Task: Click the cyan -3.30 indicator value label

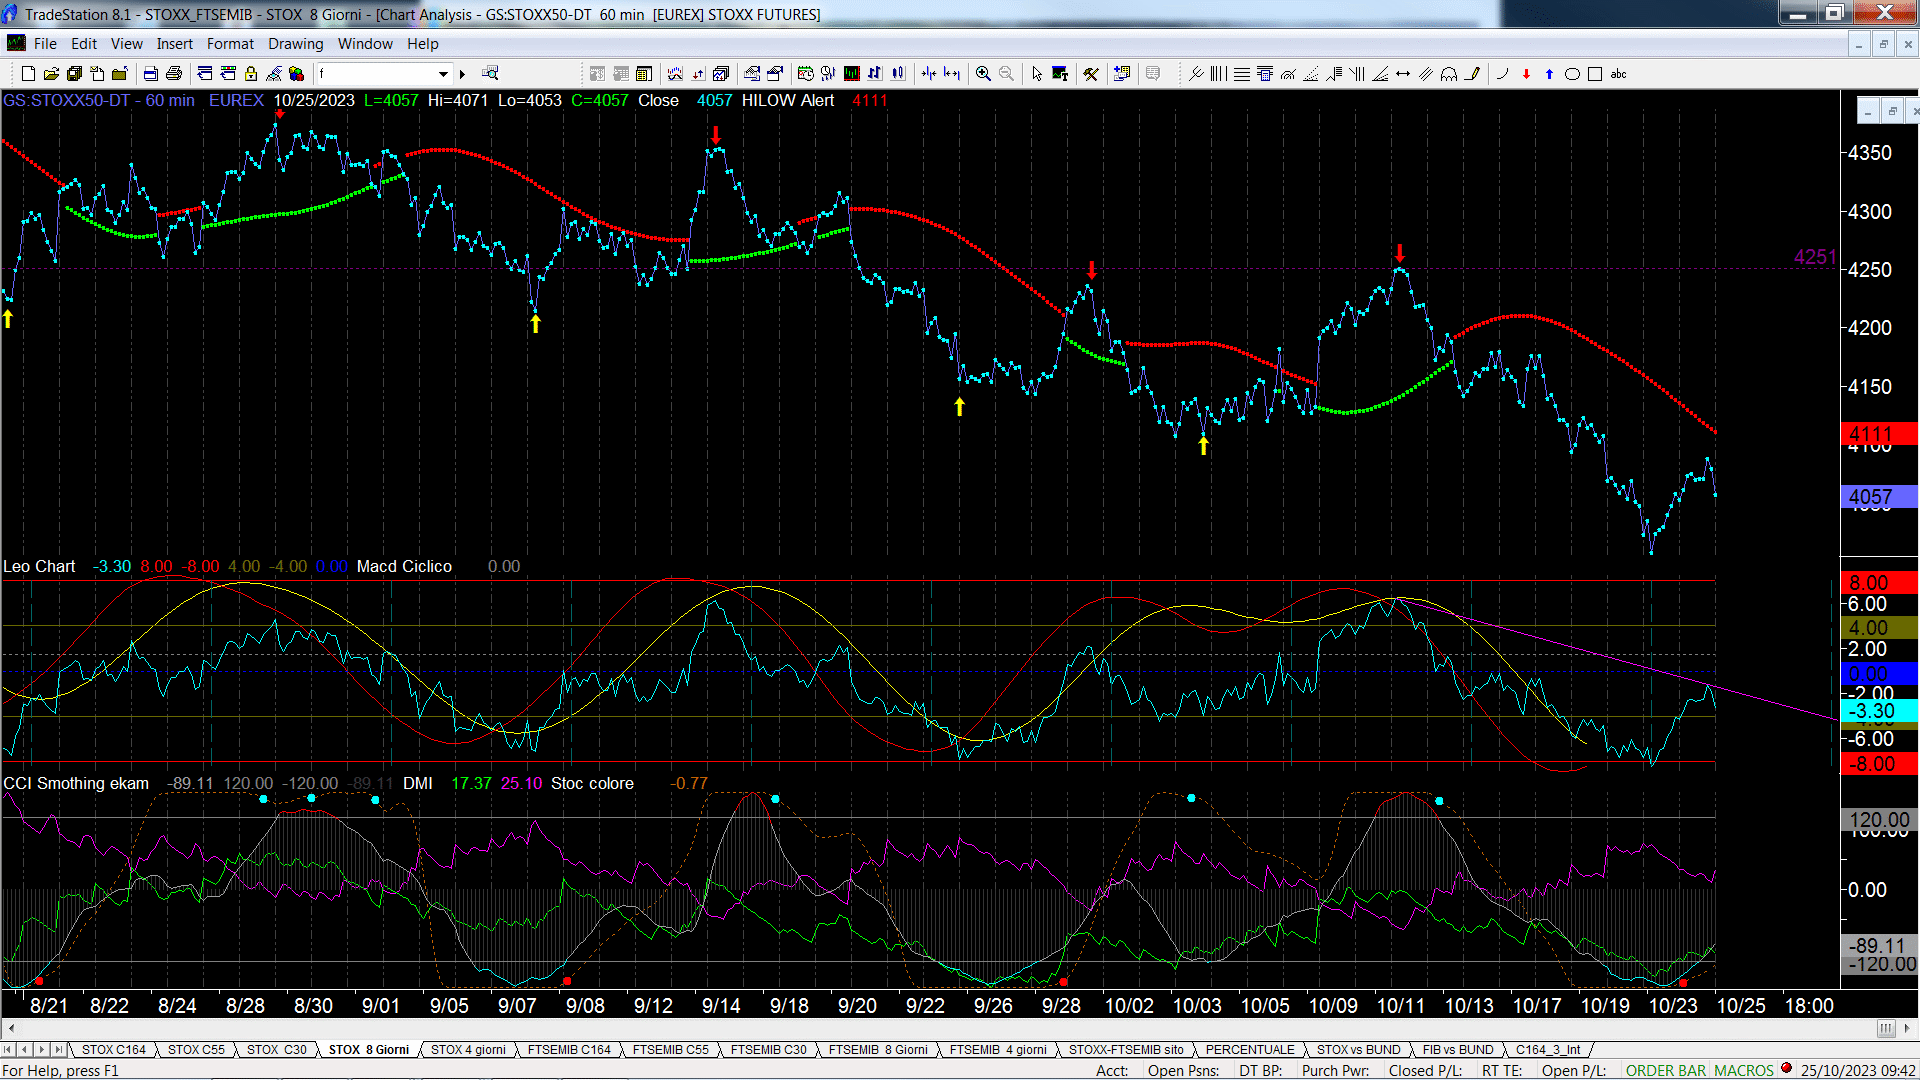Action: coord(1879,711)
